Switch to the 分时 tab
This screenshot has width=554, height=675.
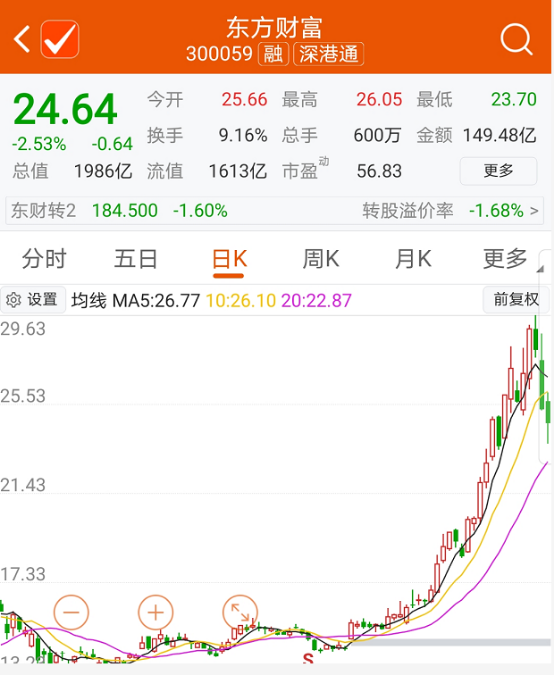pyautogui.click(x=44, y=259)
